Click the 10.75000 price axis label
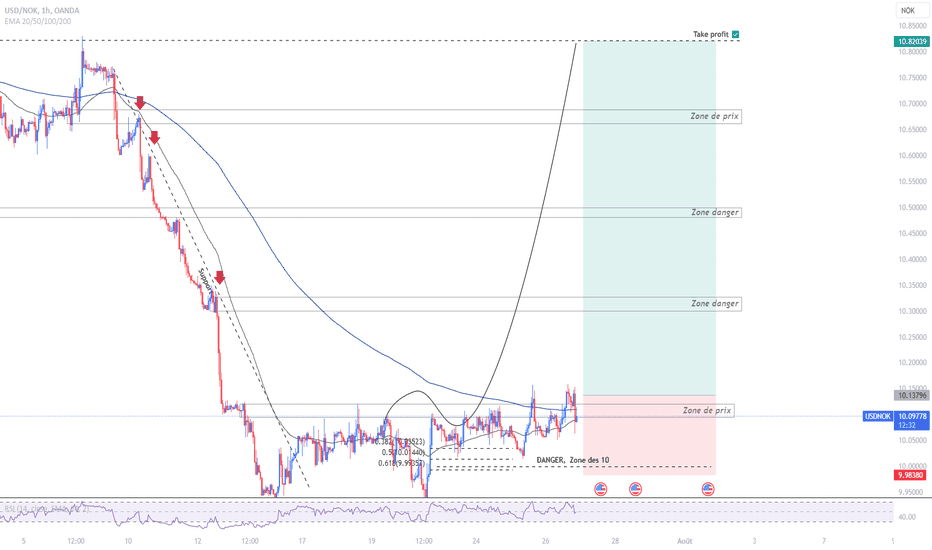This screenshot has height=550, width=932. click(912, 78)
